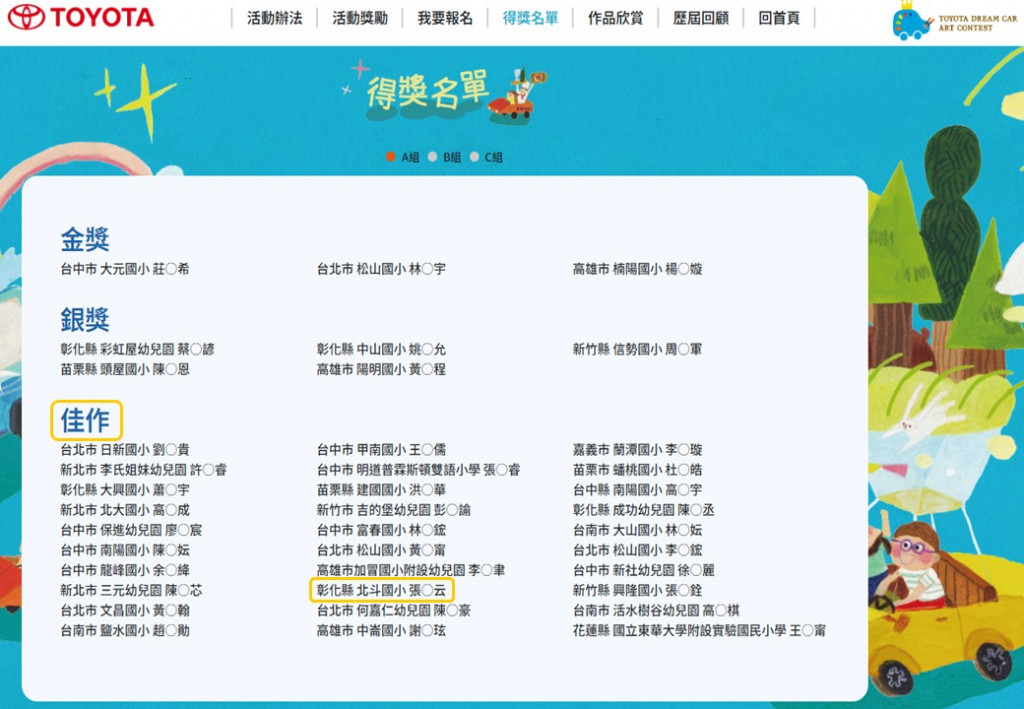Click the highlighted 佳作 heading
Screen dimensions: 1024x709
pos(86,420)
